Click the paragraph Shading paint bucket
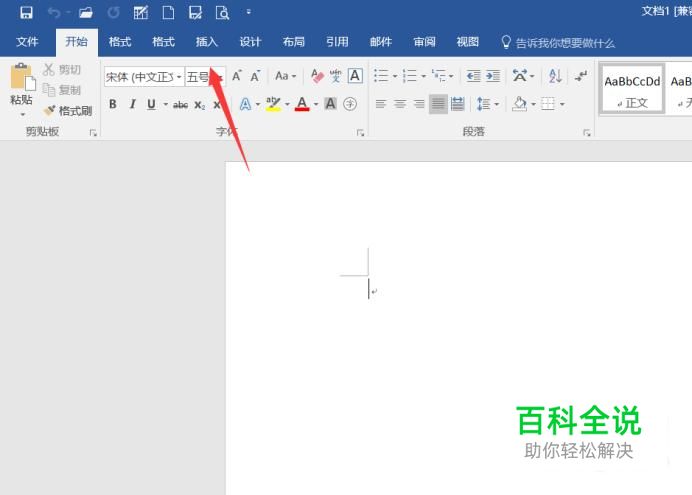Image resolution: width=692 pixels, height=495 pixels. [519, 104]
